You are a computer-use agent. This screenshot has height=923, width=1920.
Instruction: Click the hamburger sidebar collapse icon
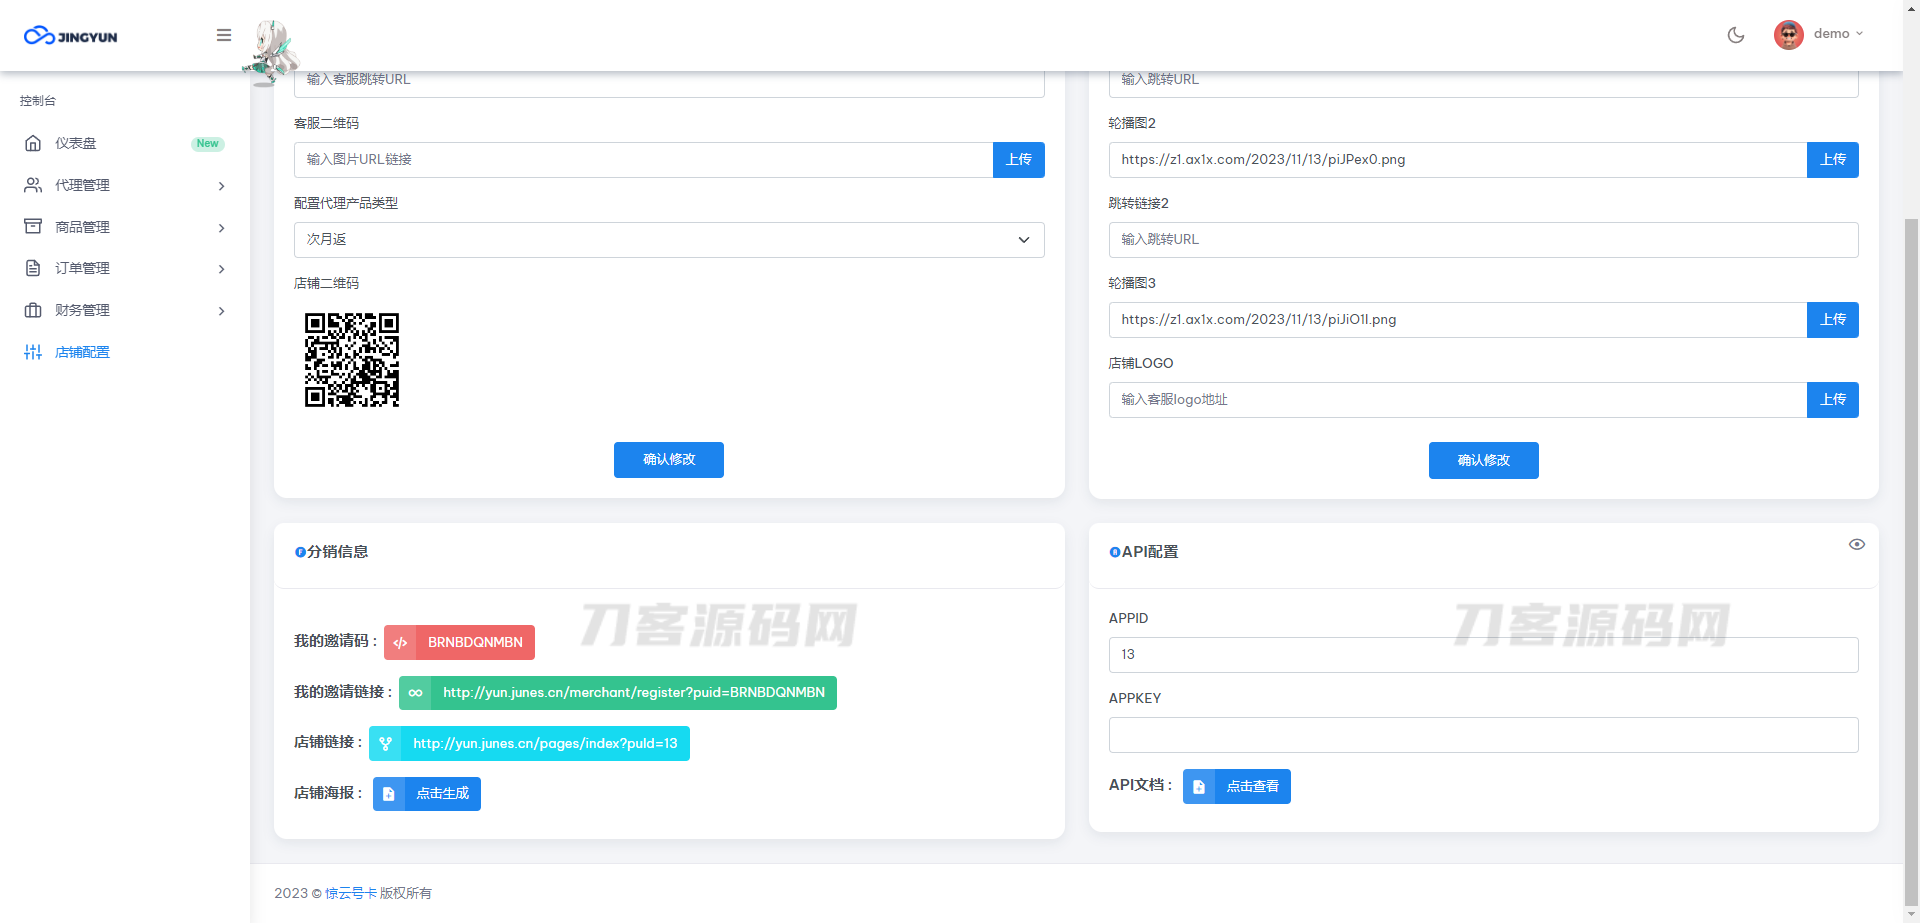[x=223, y=35]
